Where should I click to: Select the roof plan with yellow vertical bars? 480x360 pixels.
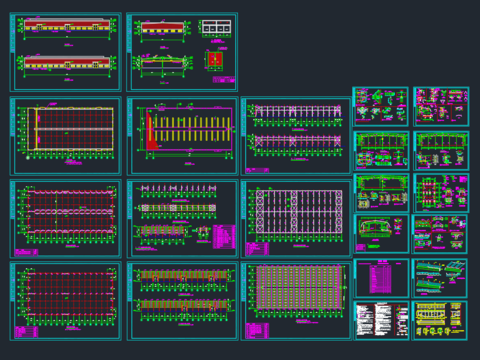point(182,136)
